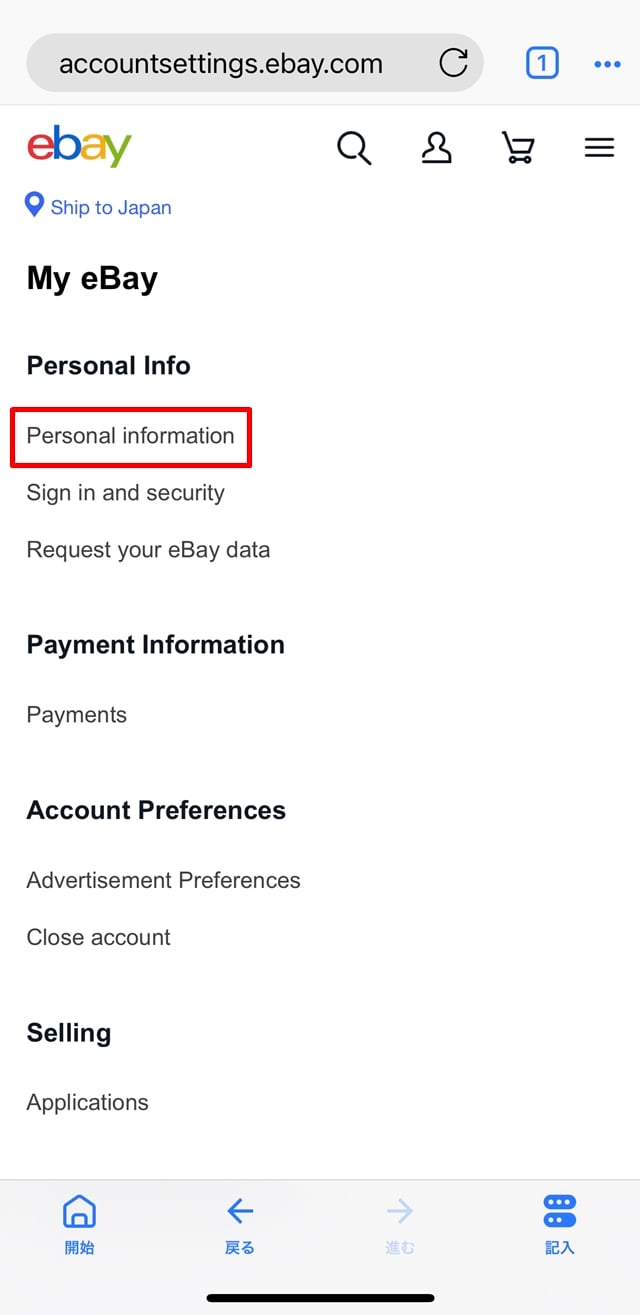Click the eBay logo

click(79, 148)
